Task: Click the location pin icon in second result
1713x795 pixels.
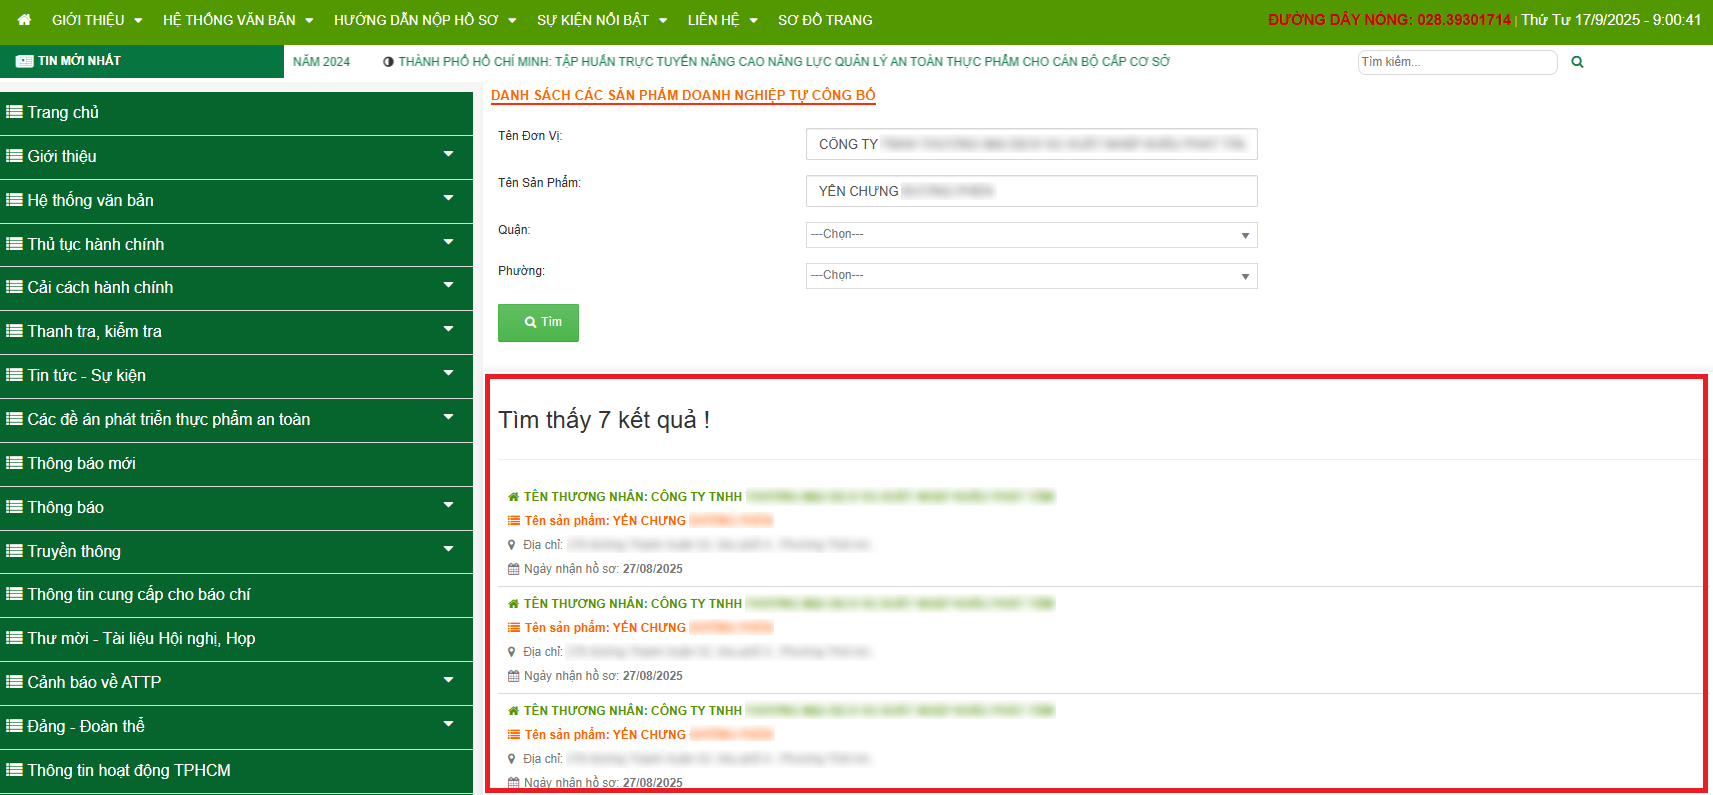Action: [x=512, y=652]
